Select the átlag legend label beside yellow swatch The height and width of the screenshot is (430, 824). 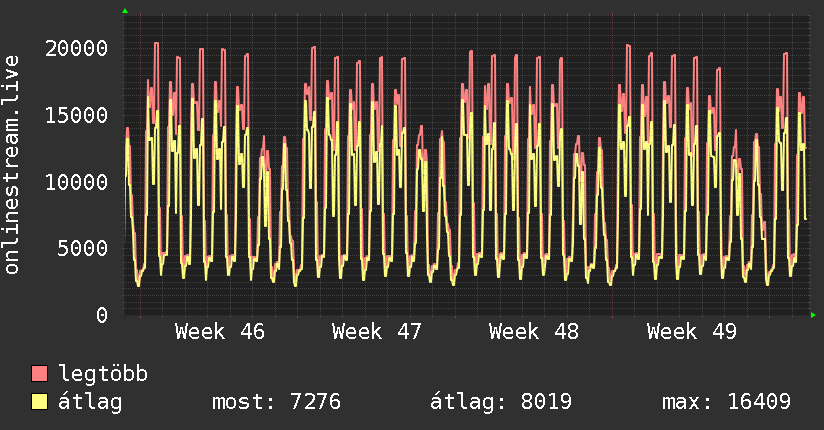91,402
